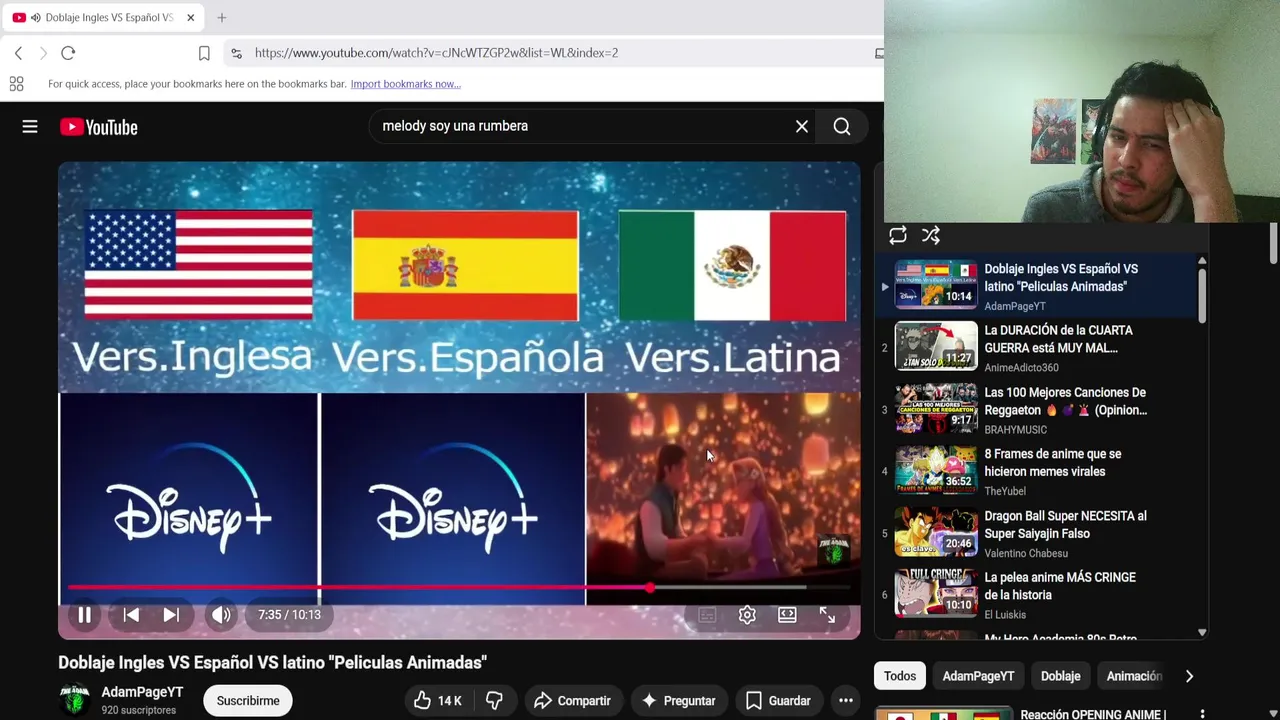This screenshot has height=720, width=1280.
Task: Toggle subtitles on the player
Action: point(707,615)
